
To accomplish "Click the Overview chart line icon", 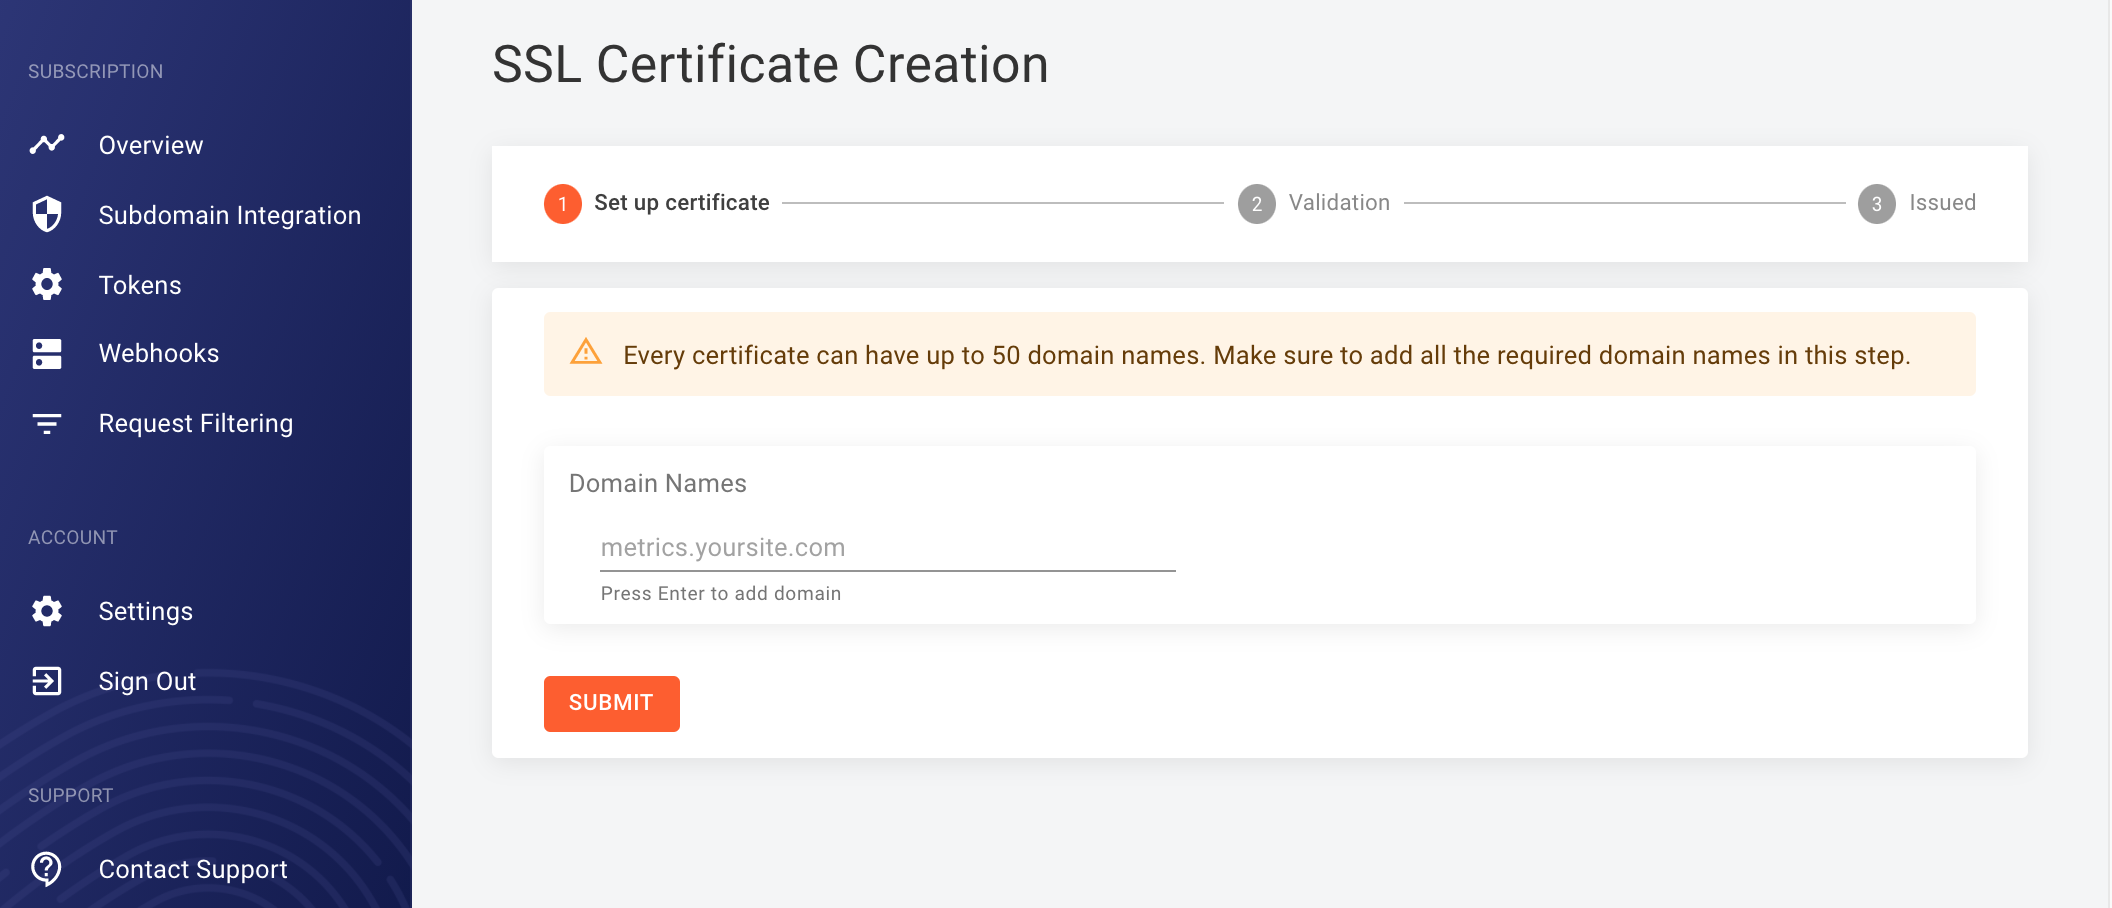I will [x=47, y=145].
